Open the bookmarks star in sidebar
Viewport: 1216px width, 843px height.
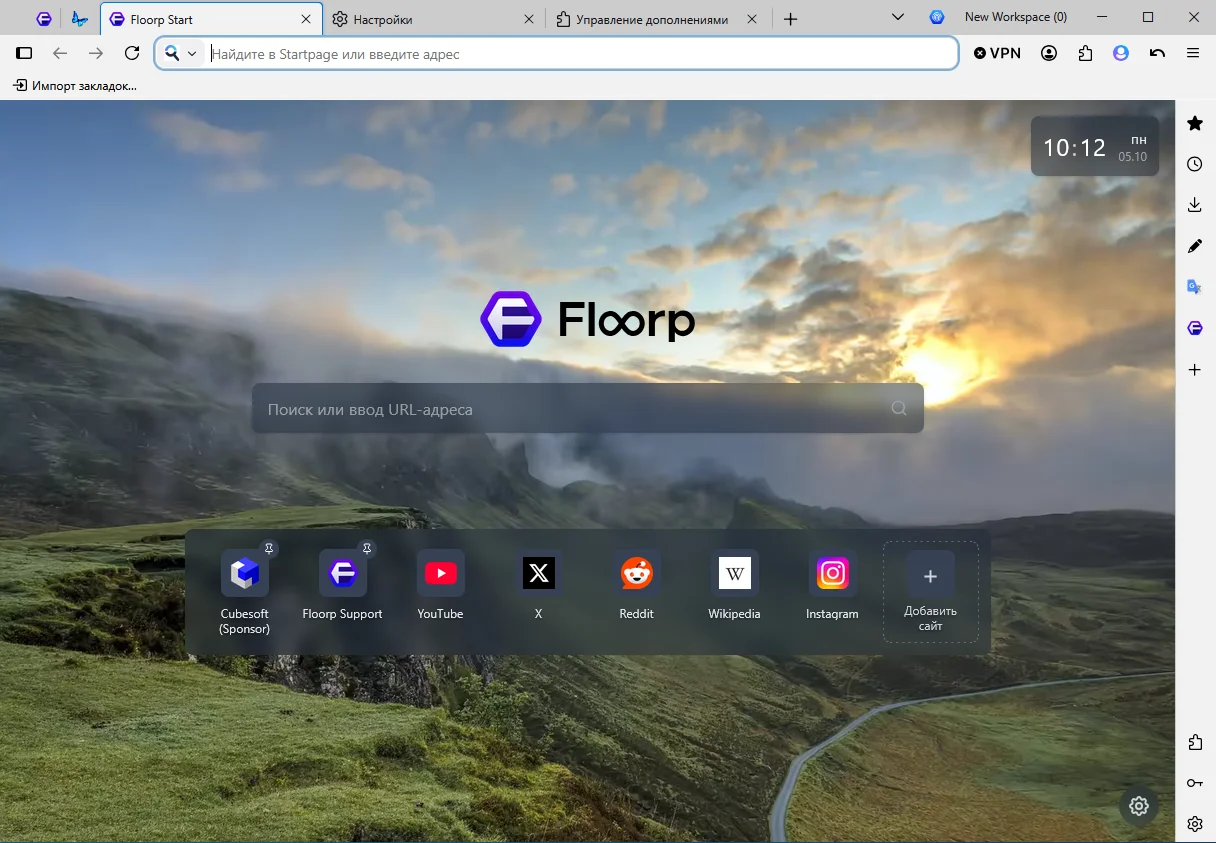click(1195, 123)
